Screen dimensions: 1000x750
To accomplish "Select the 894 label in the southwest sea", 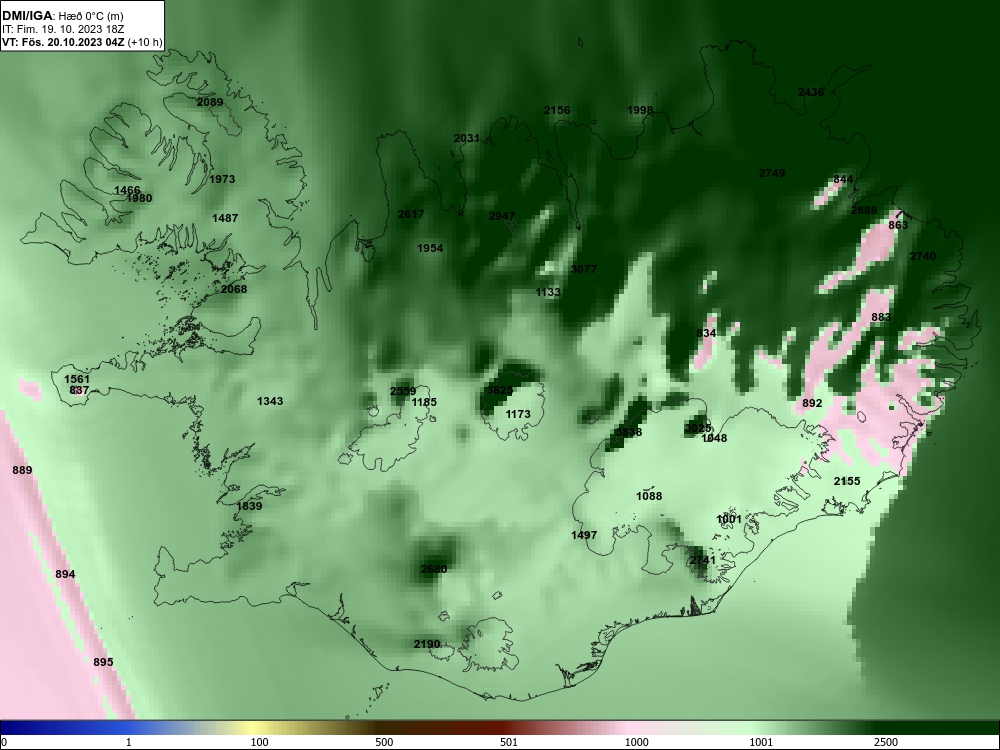I will pos(65,575).
